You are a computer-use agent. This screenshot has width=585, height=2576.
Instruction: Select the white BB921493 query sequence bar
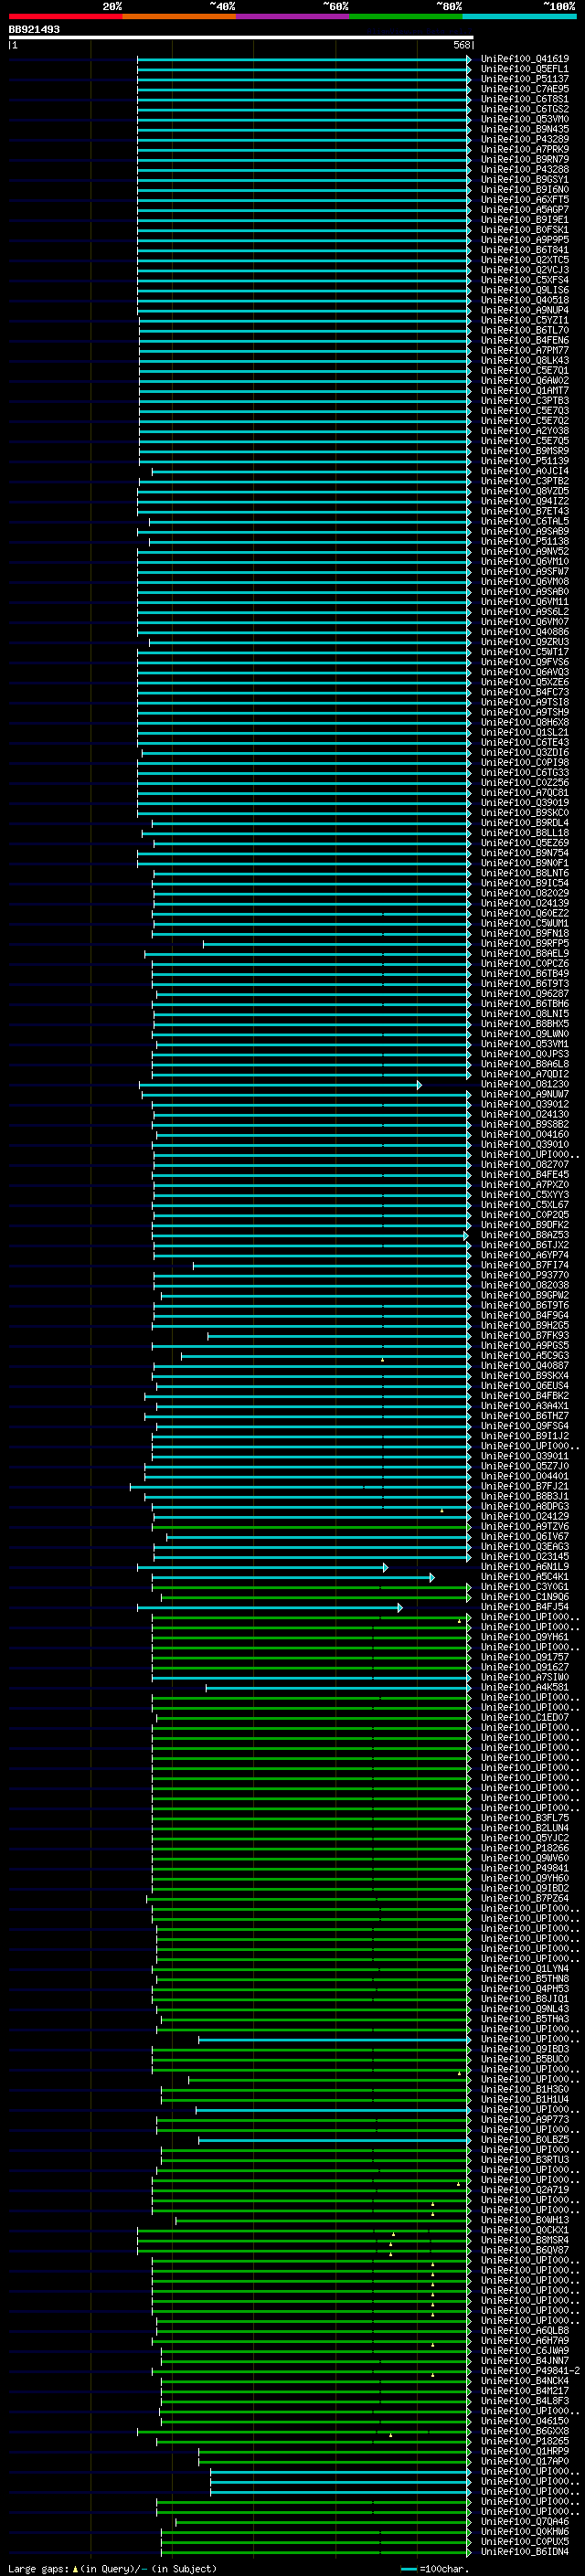[241, 37]
